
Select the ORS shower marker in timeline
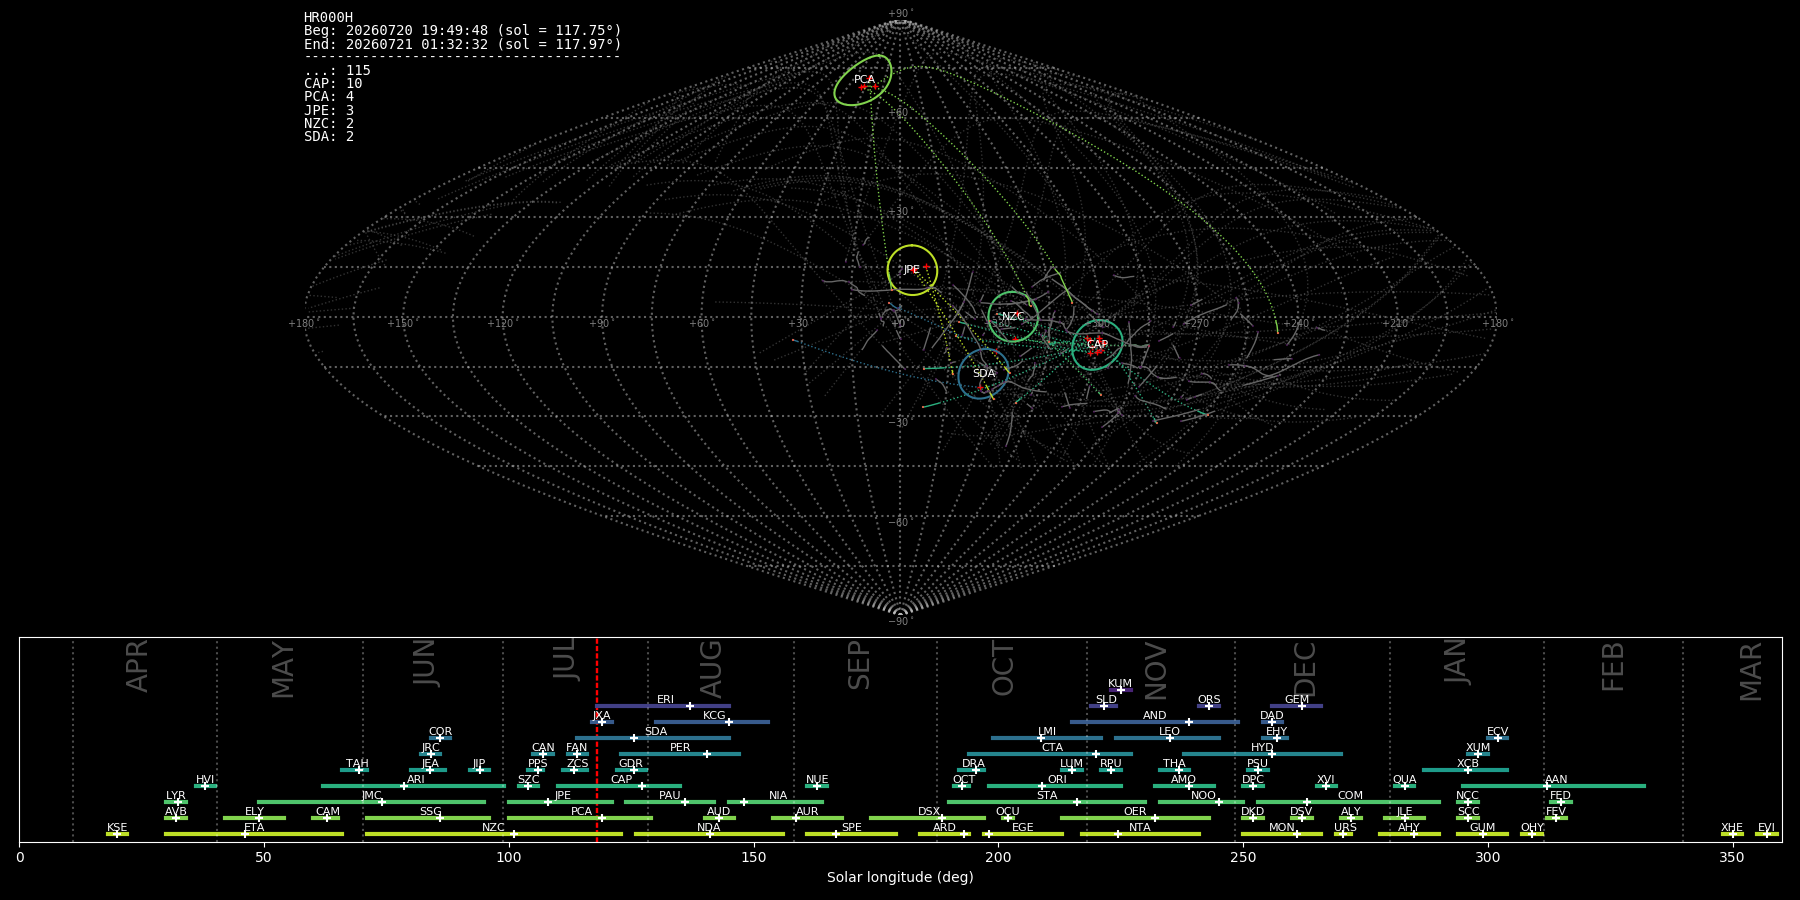(x=1209, y=706)
